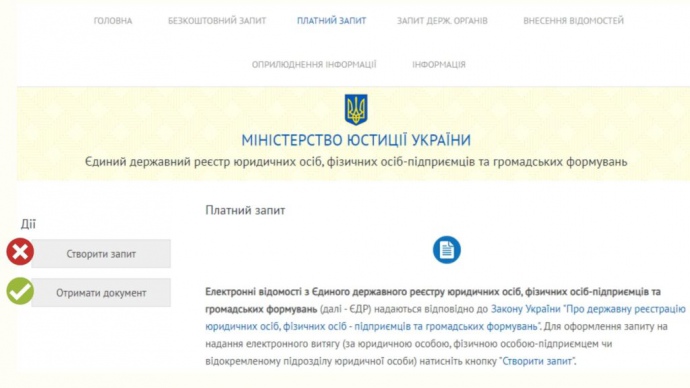Image resolution: width=690 pixels, height=388 pixels.
Task: Click the Єдиний державний реєстр subtitle text
Action: point(356,162)
